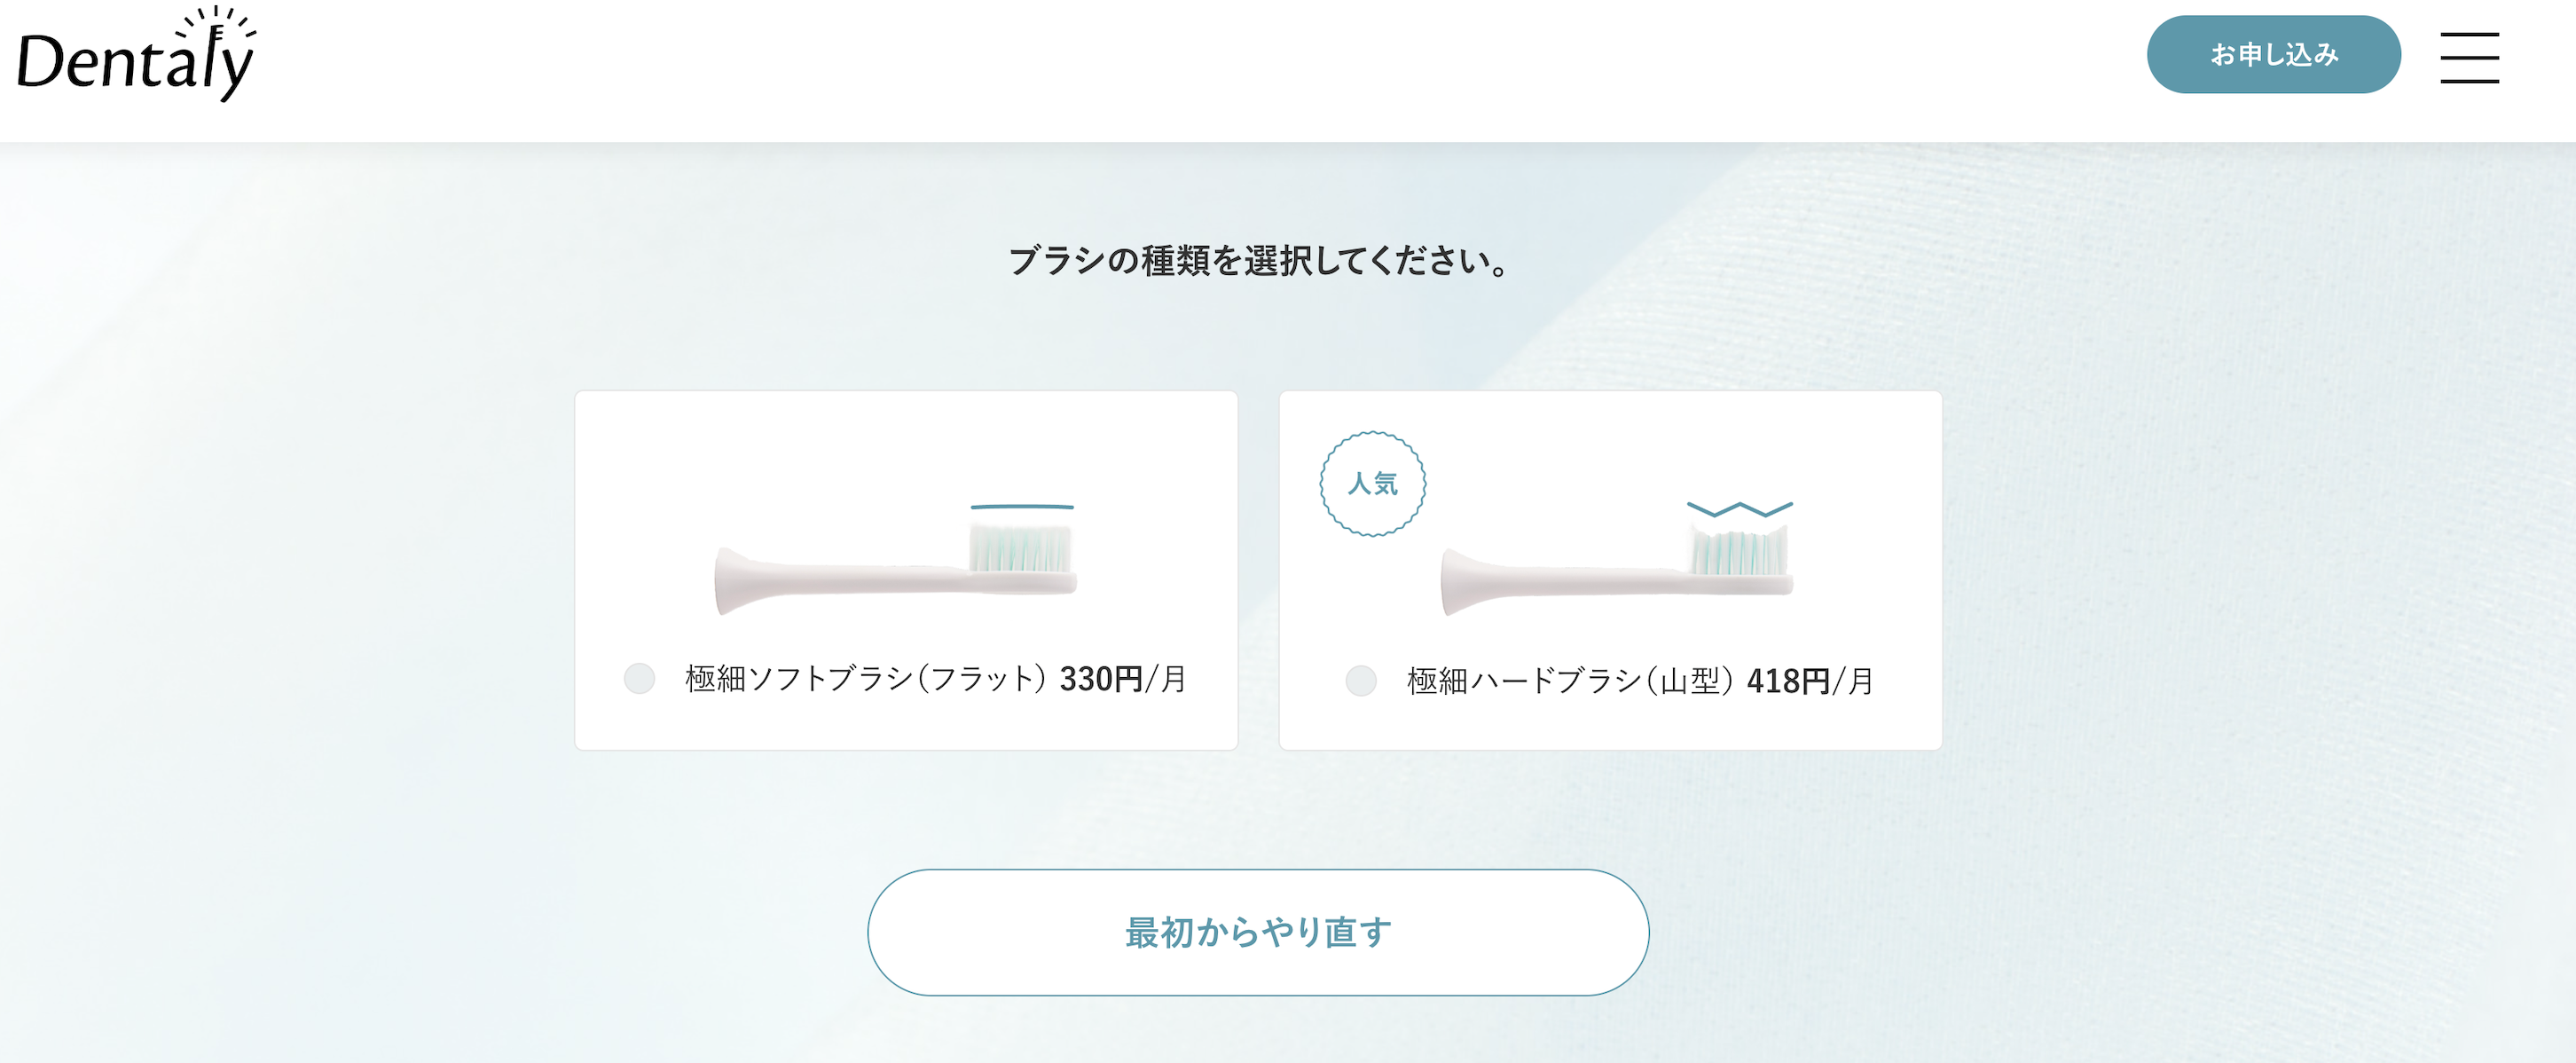Click the 418円/月 price text

1810,681
